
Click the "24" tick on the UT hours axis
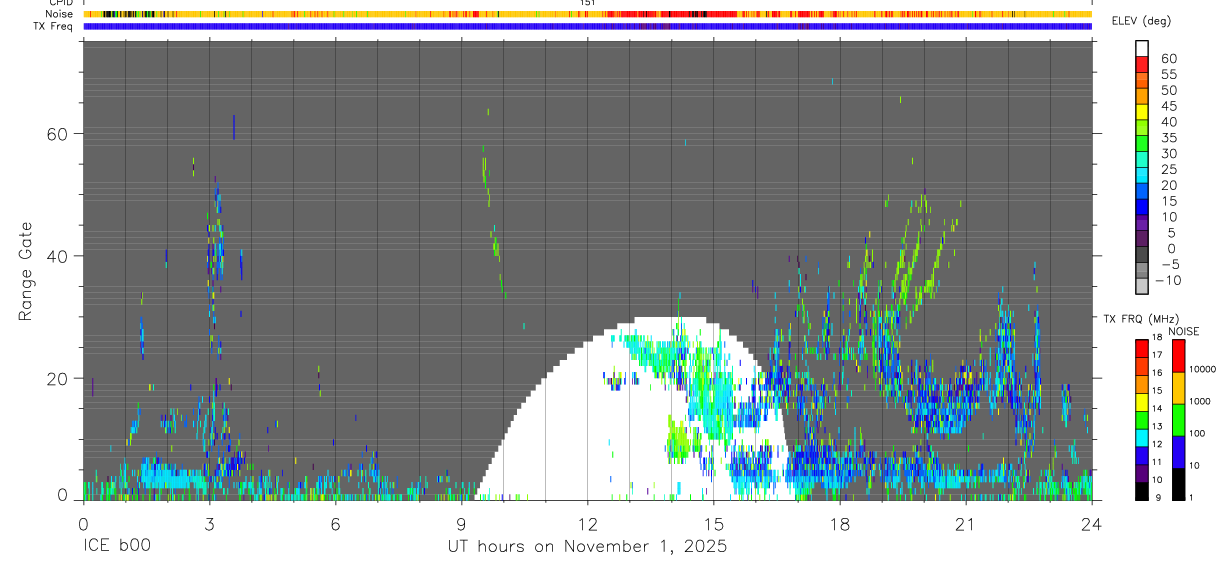[1091, 524]
